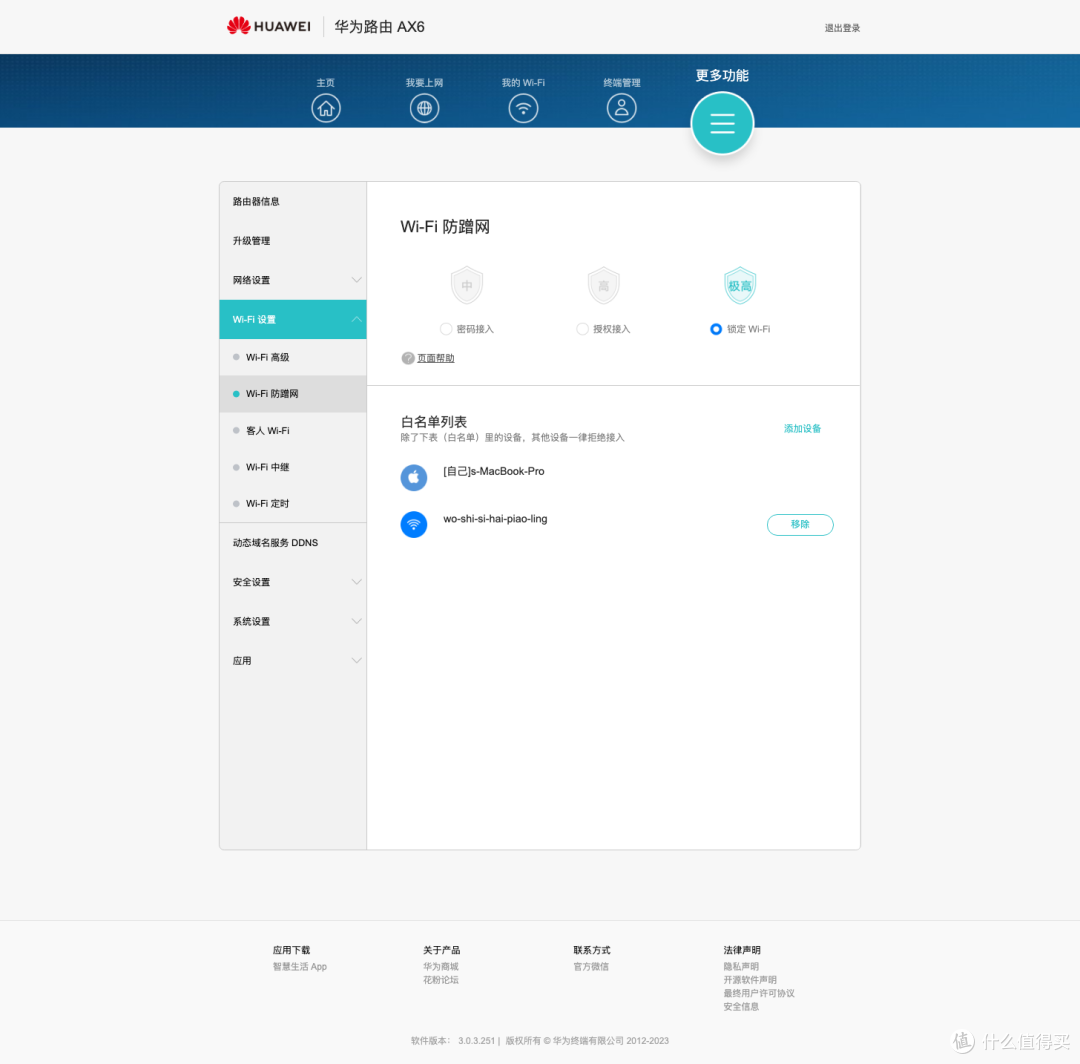
Task: Open 客人 Wi-Fi submenu item
Action: [x=293, y=430]
